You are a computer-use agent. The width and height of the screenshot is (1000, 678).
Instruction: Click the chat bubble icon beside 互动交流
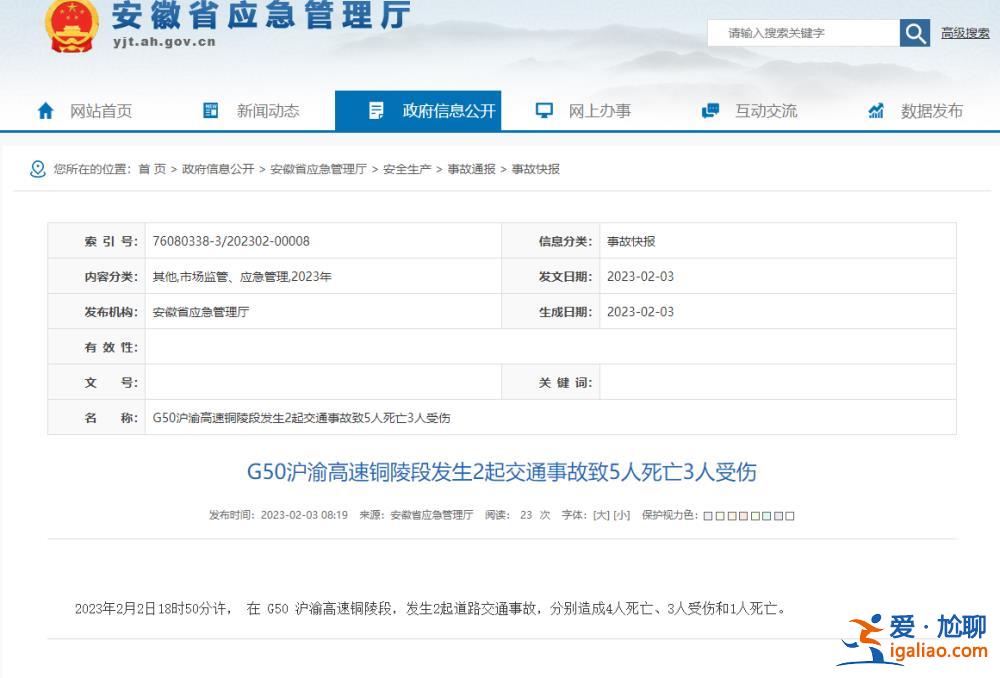(711, 111)
